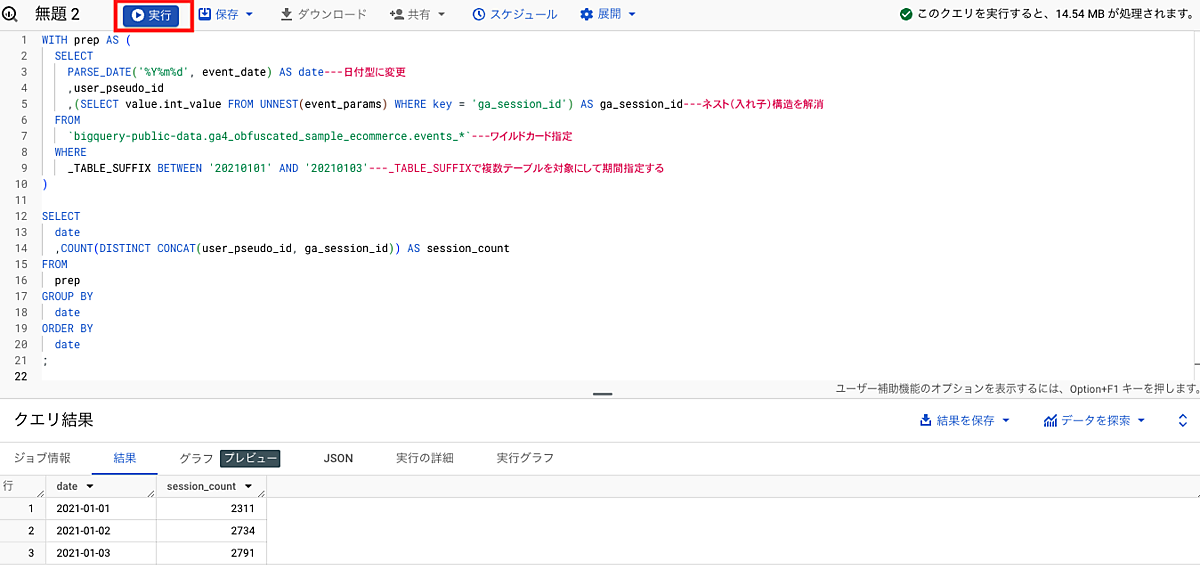Open the 実行の詳細 tab
Image resolution: width=1200 pixels, height=570 pixels.
(424, 458)
